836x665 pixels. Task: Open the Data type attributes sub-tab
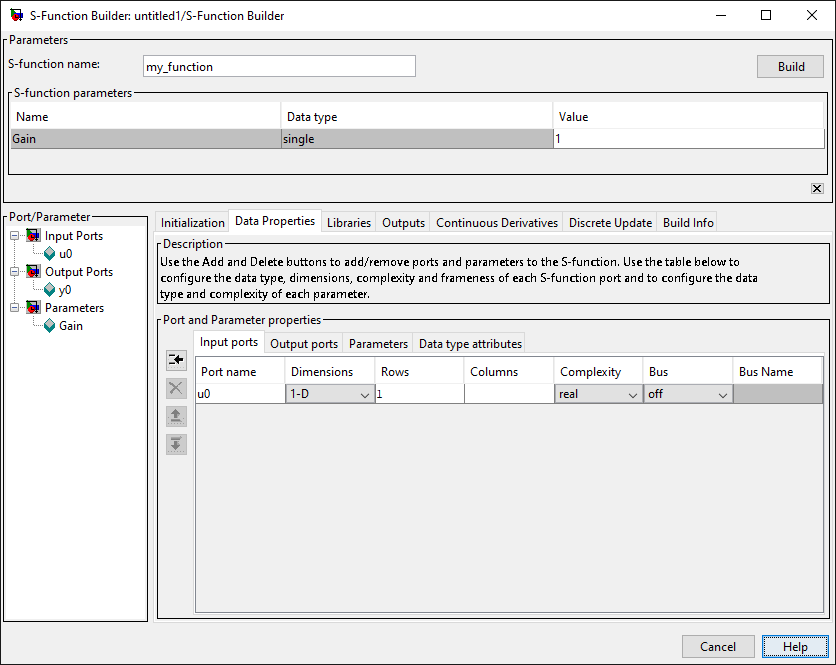[x=470, y=344]
